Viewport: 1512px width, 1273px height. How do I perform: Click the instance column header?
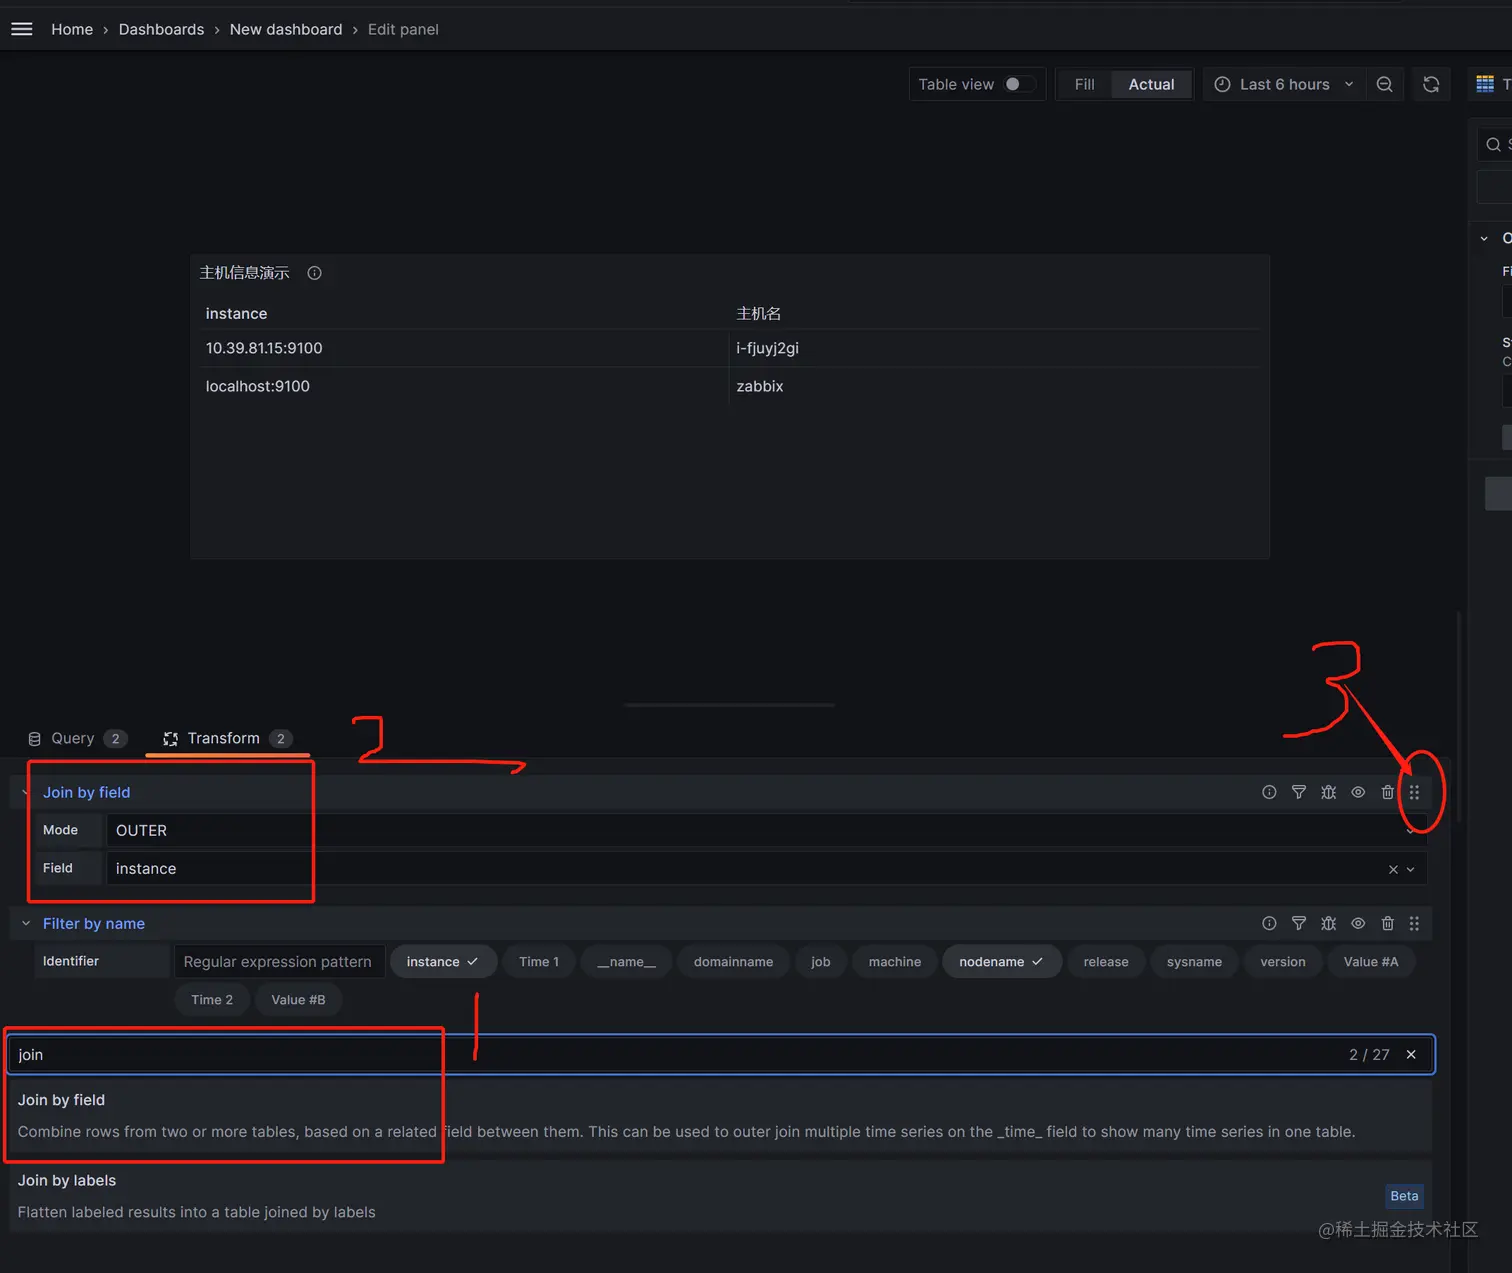[237, 313]
